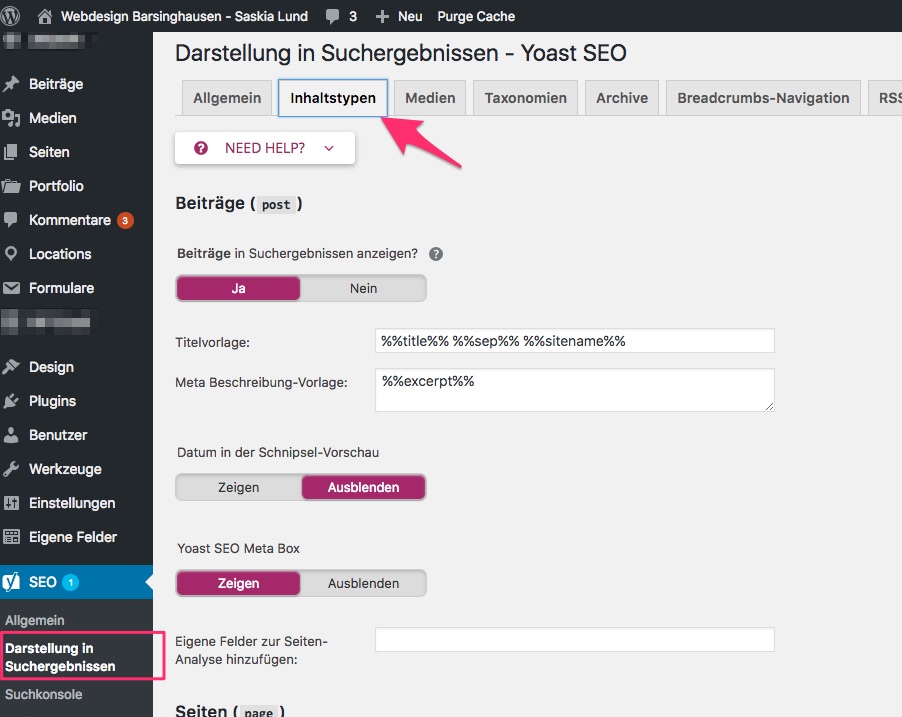Screen dimensions: 902x717
Task: Click the Yoast SEO sidebar icon
Action: [12, 582]
